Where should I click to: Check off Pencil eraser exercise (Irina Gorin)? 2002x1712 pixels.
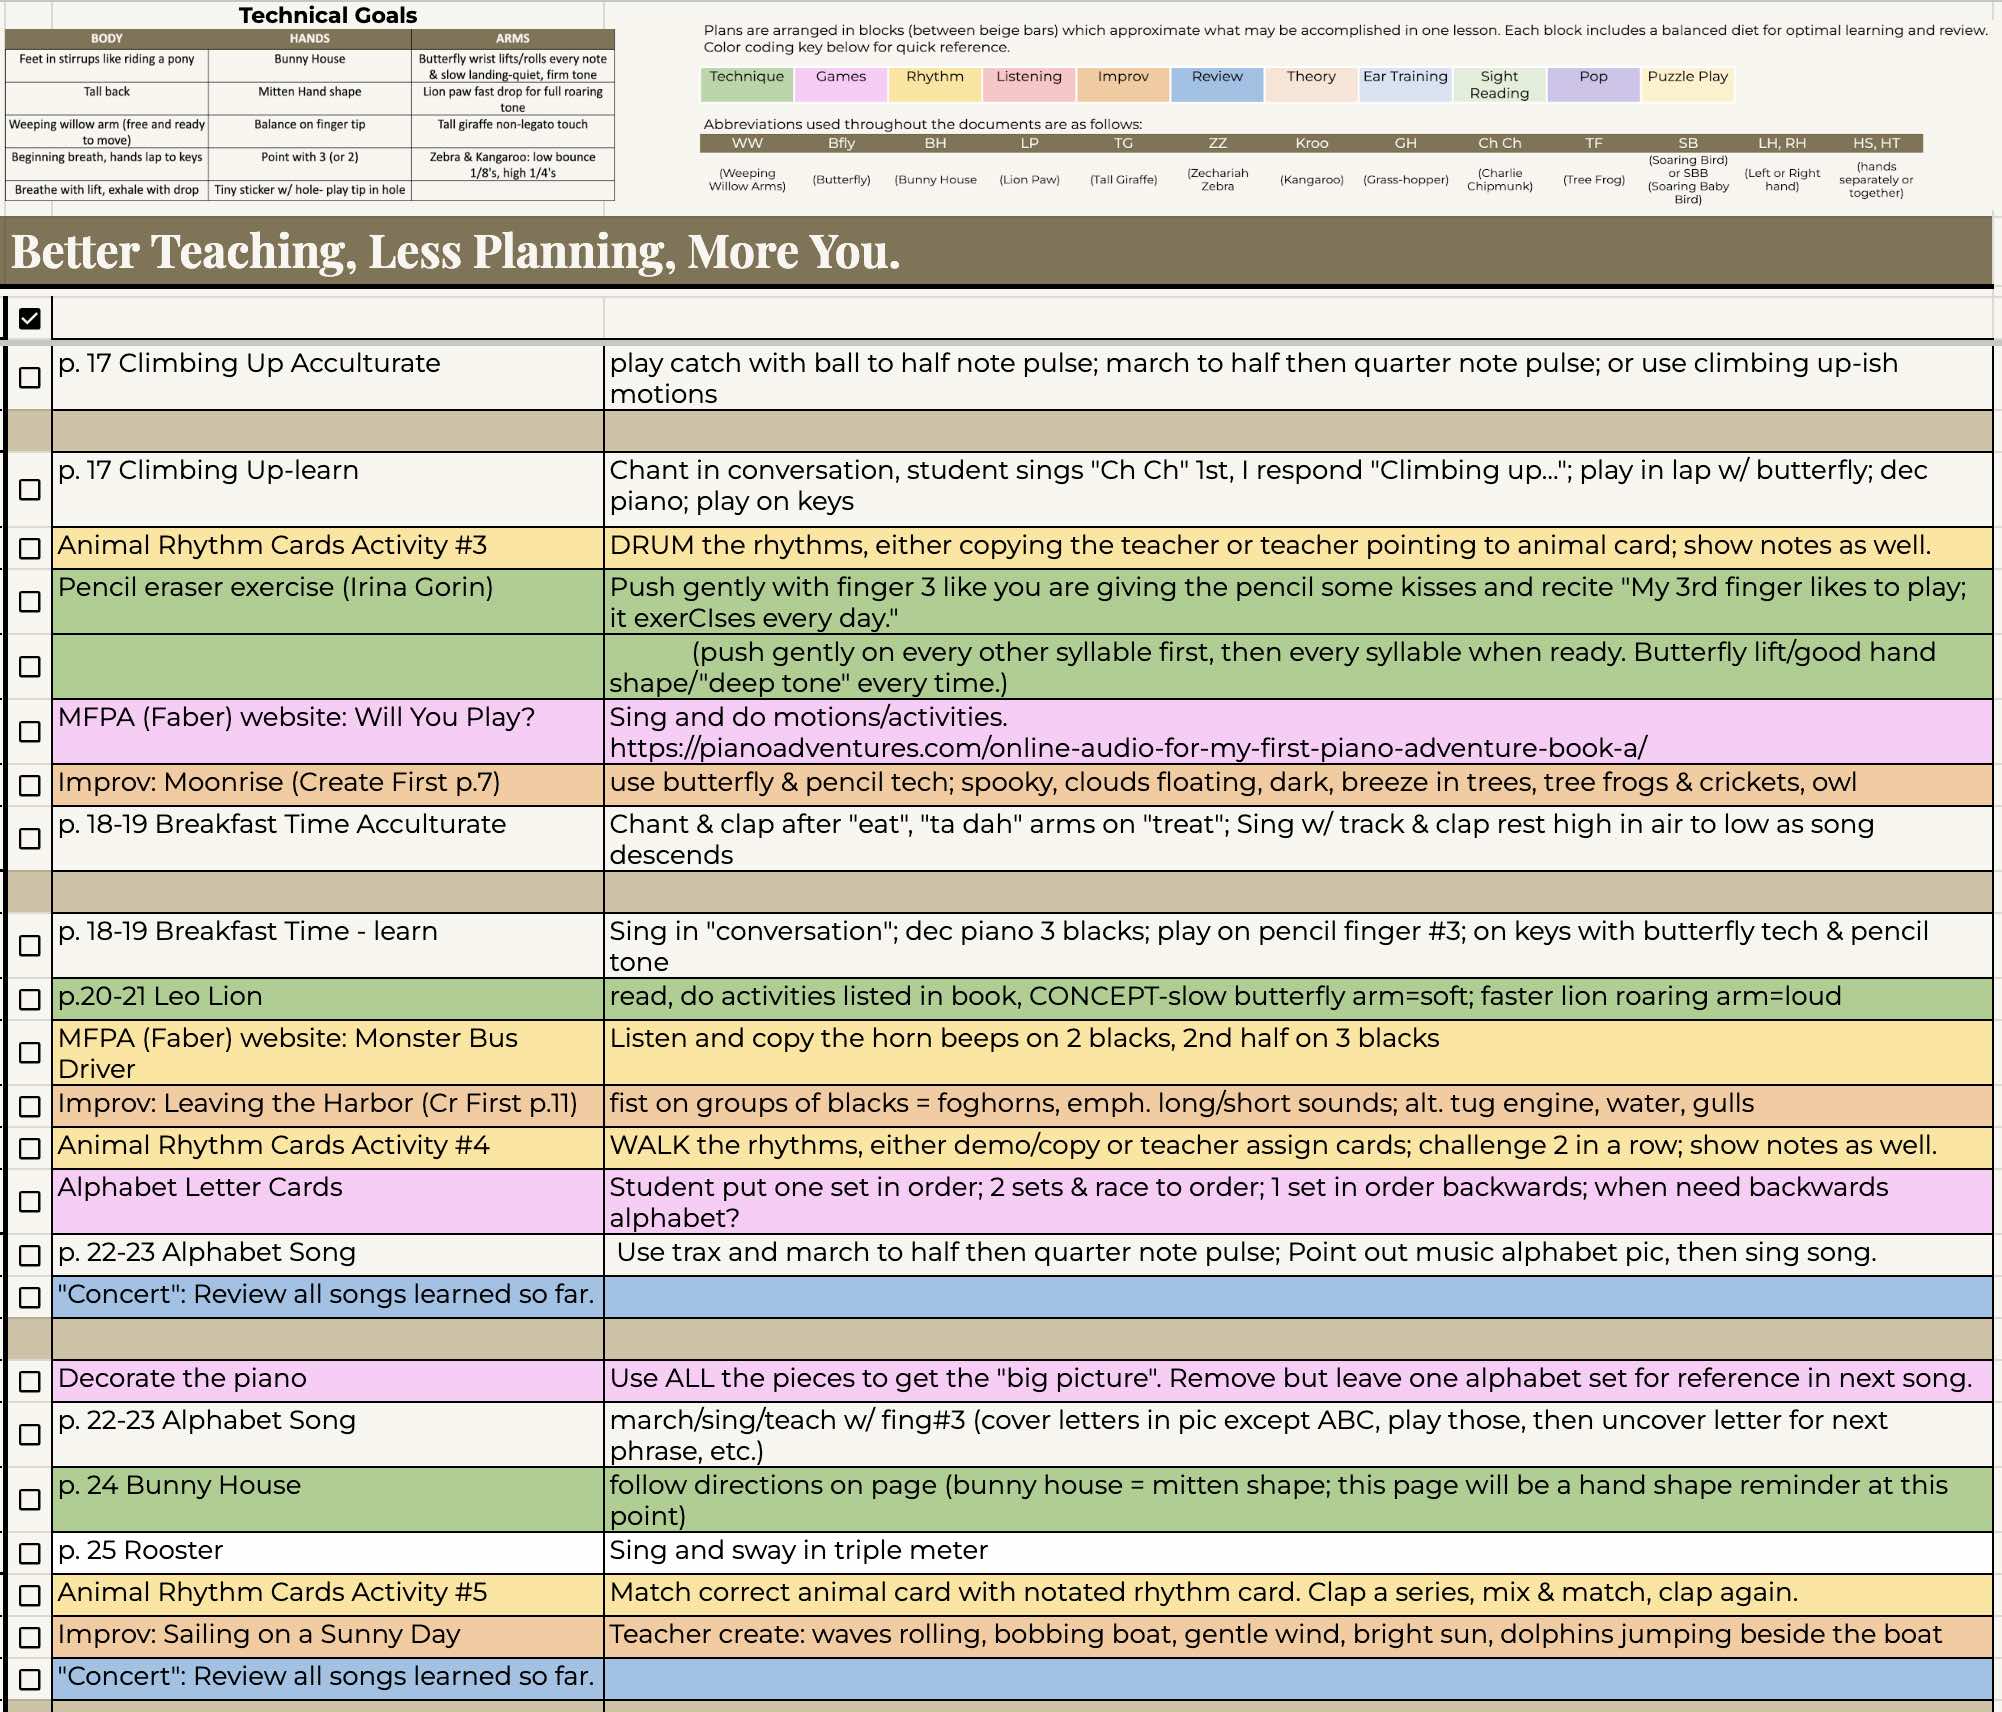point(30,602)
